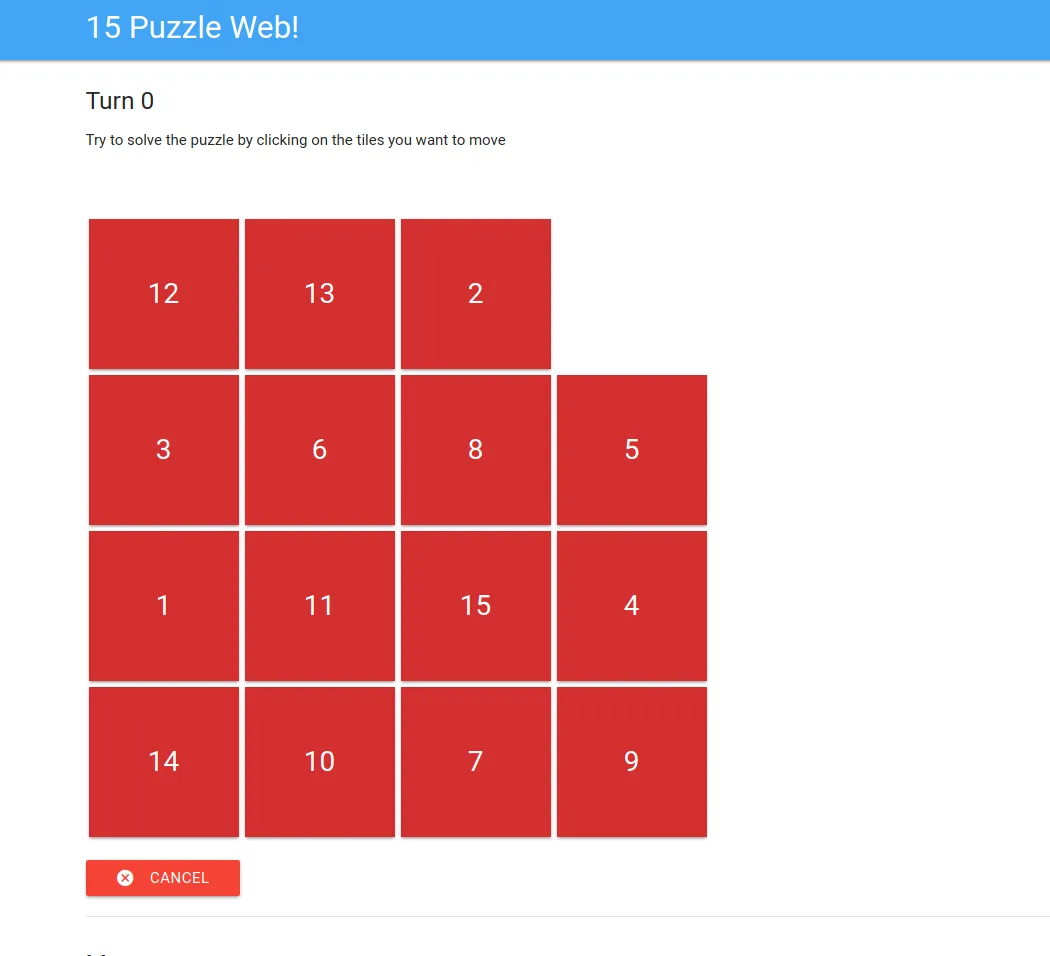Click the Turn 0 counter heading
The width and height of the screenshot is (1050, 956).
[120, 101]
